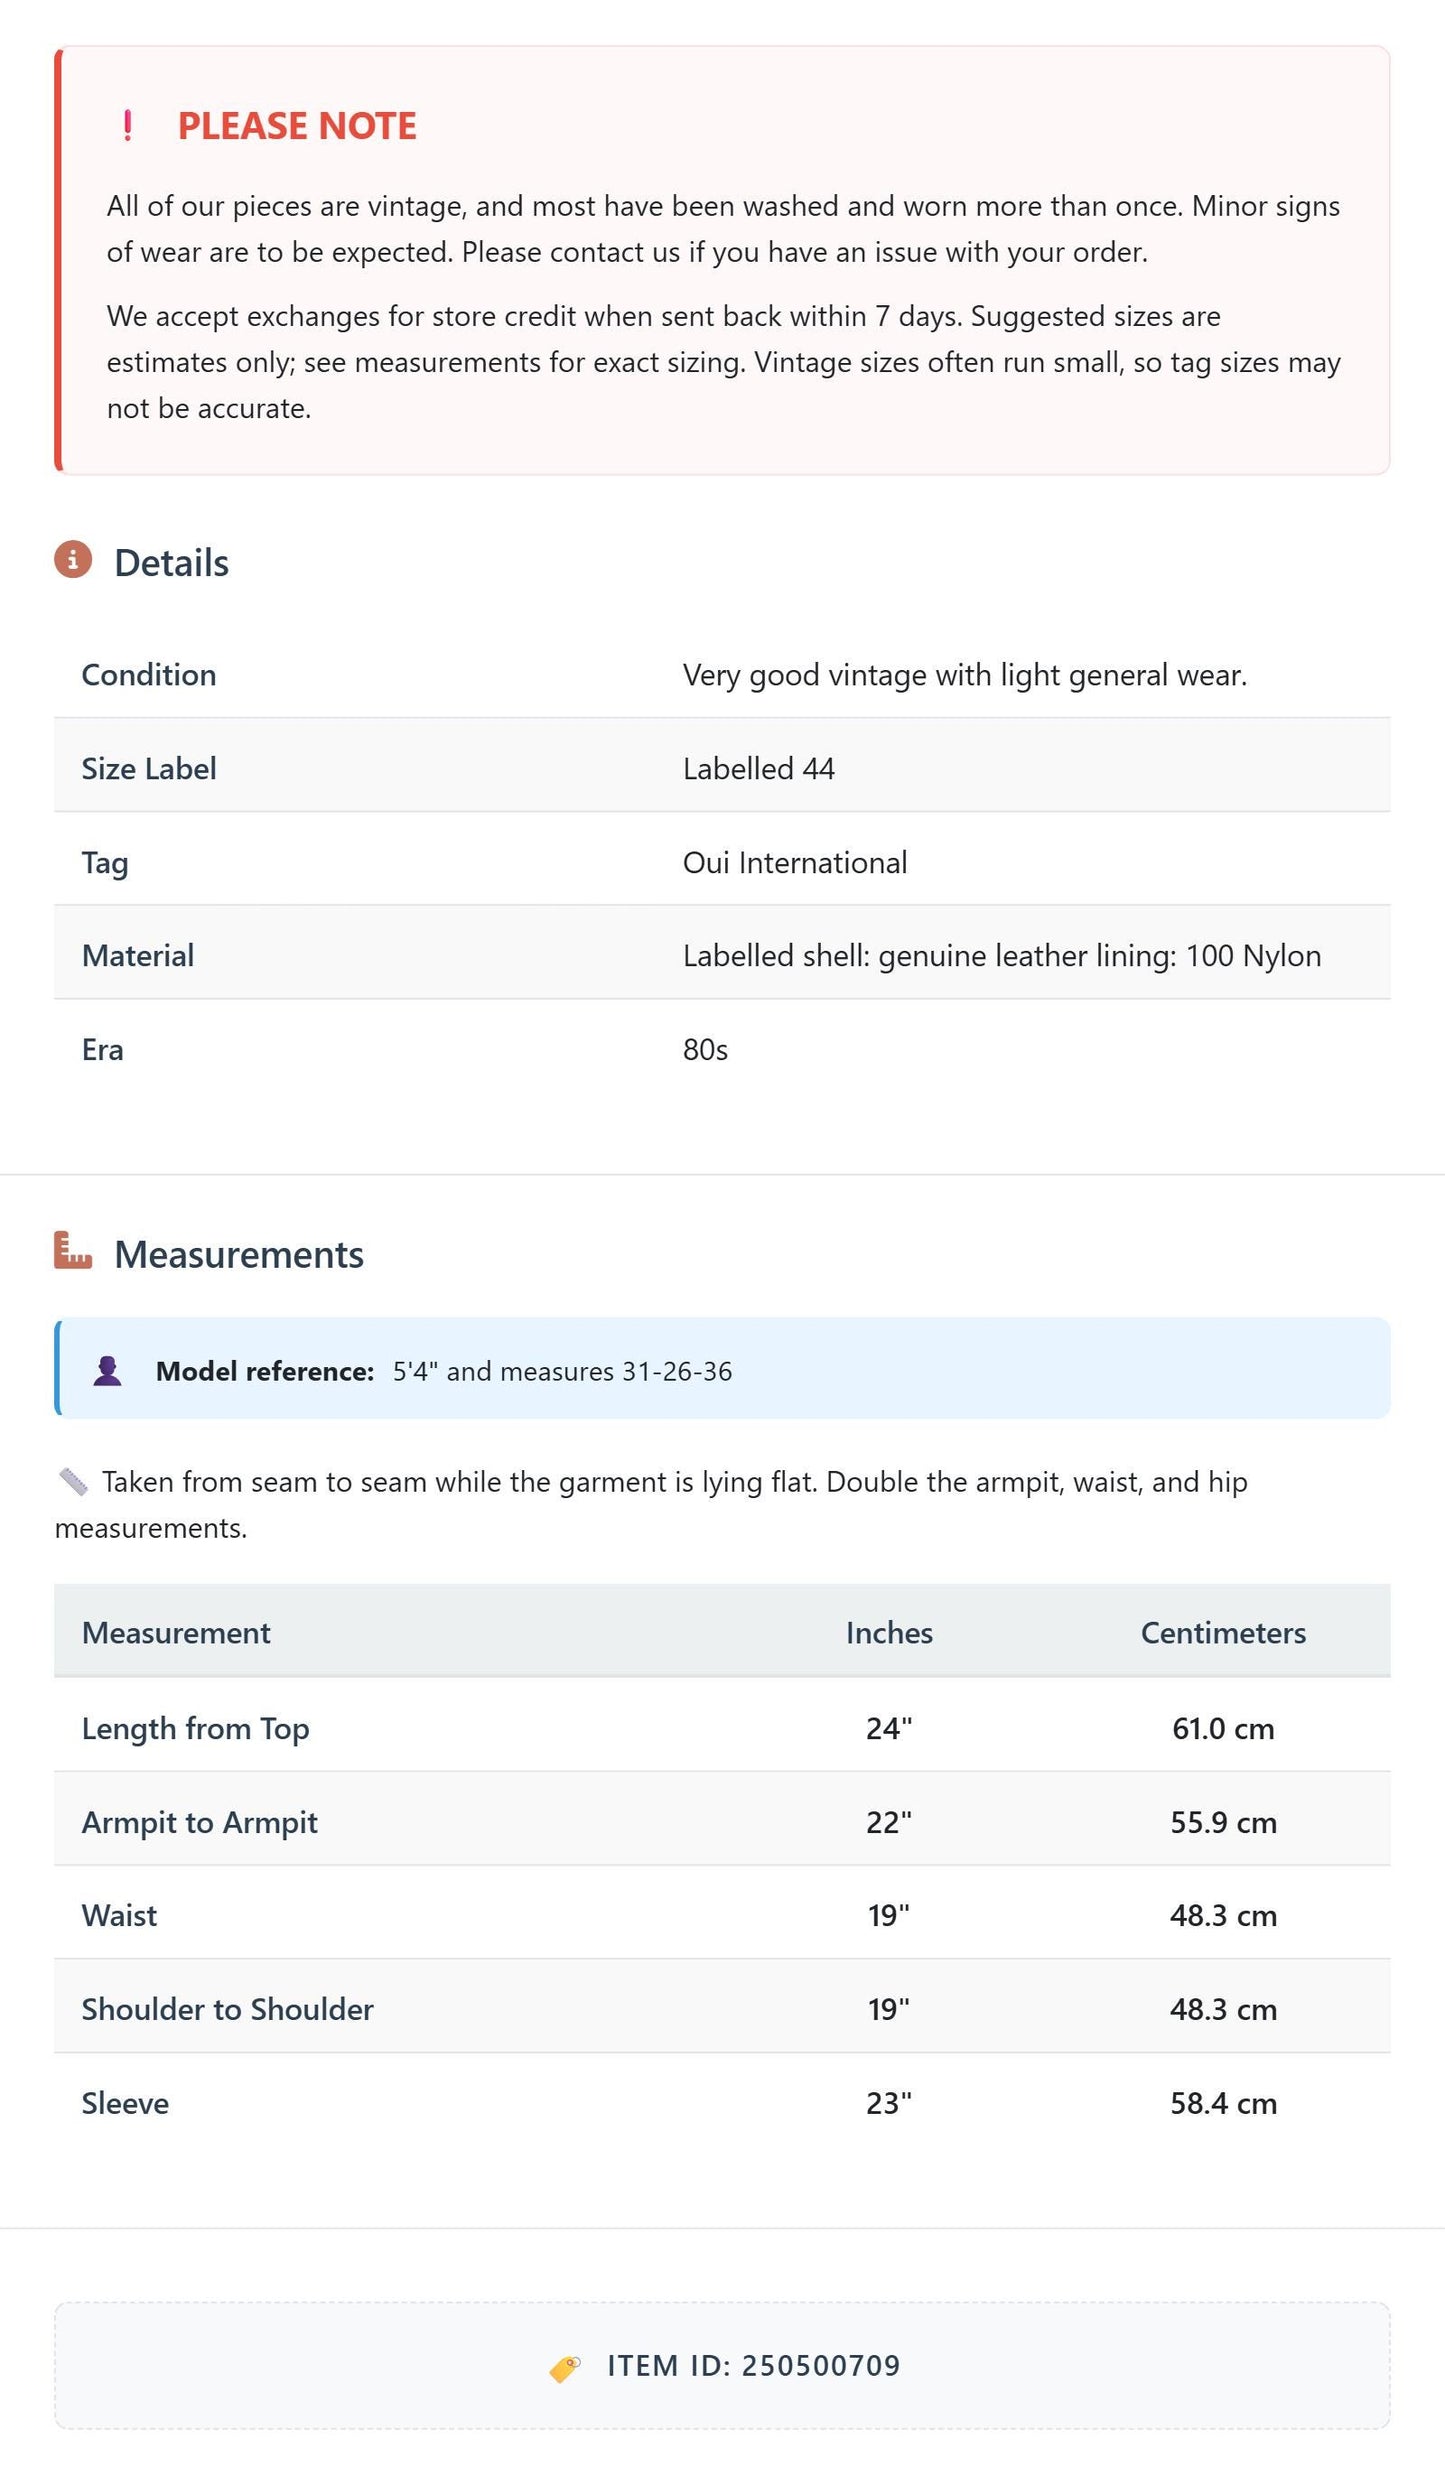Click the PLEASE NOTE heading
Image resolution: width=1445 pixels, height=2476 pixels.
297,126
